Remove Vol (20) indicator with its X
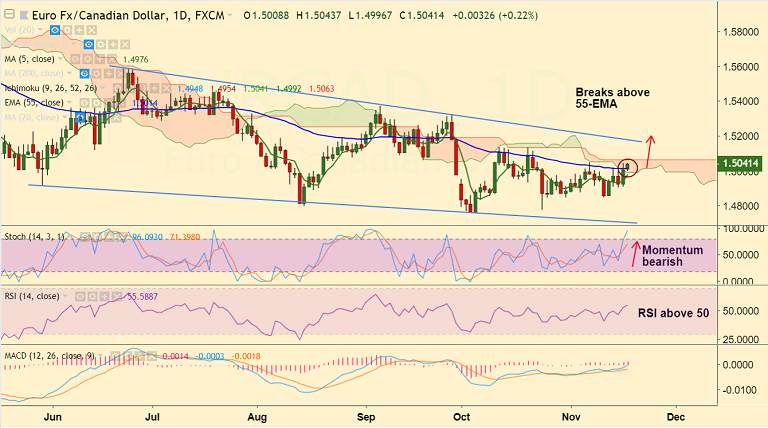 92,30
